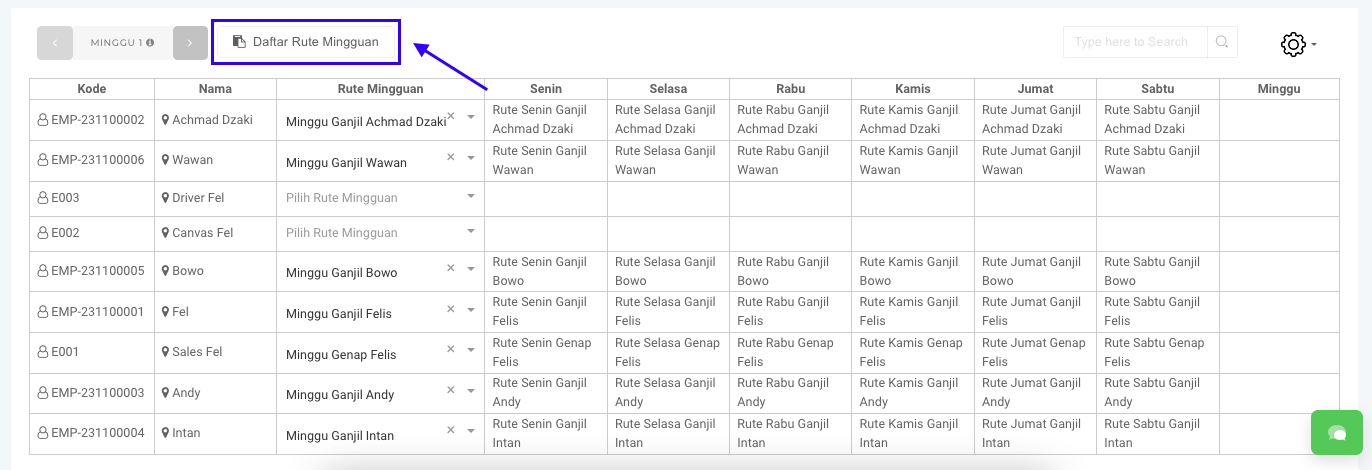
Task: Open Daftar Rute Mingguan
Action: (x=306, y=42)
